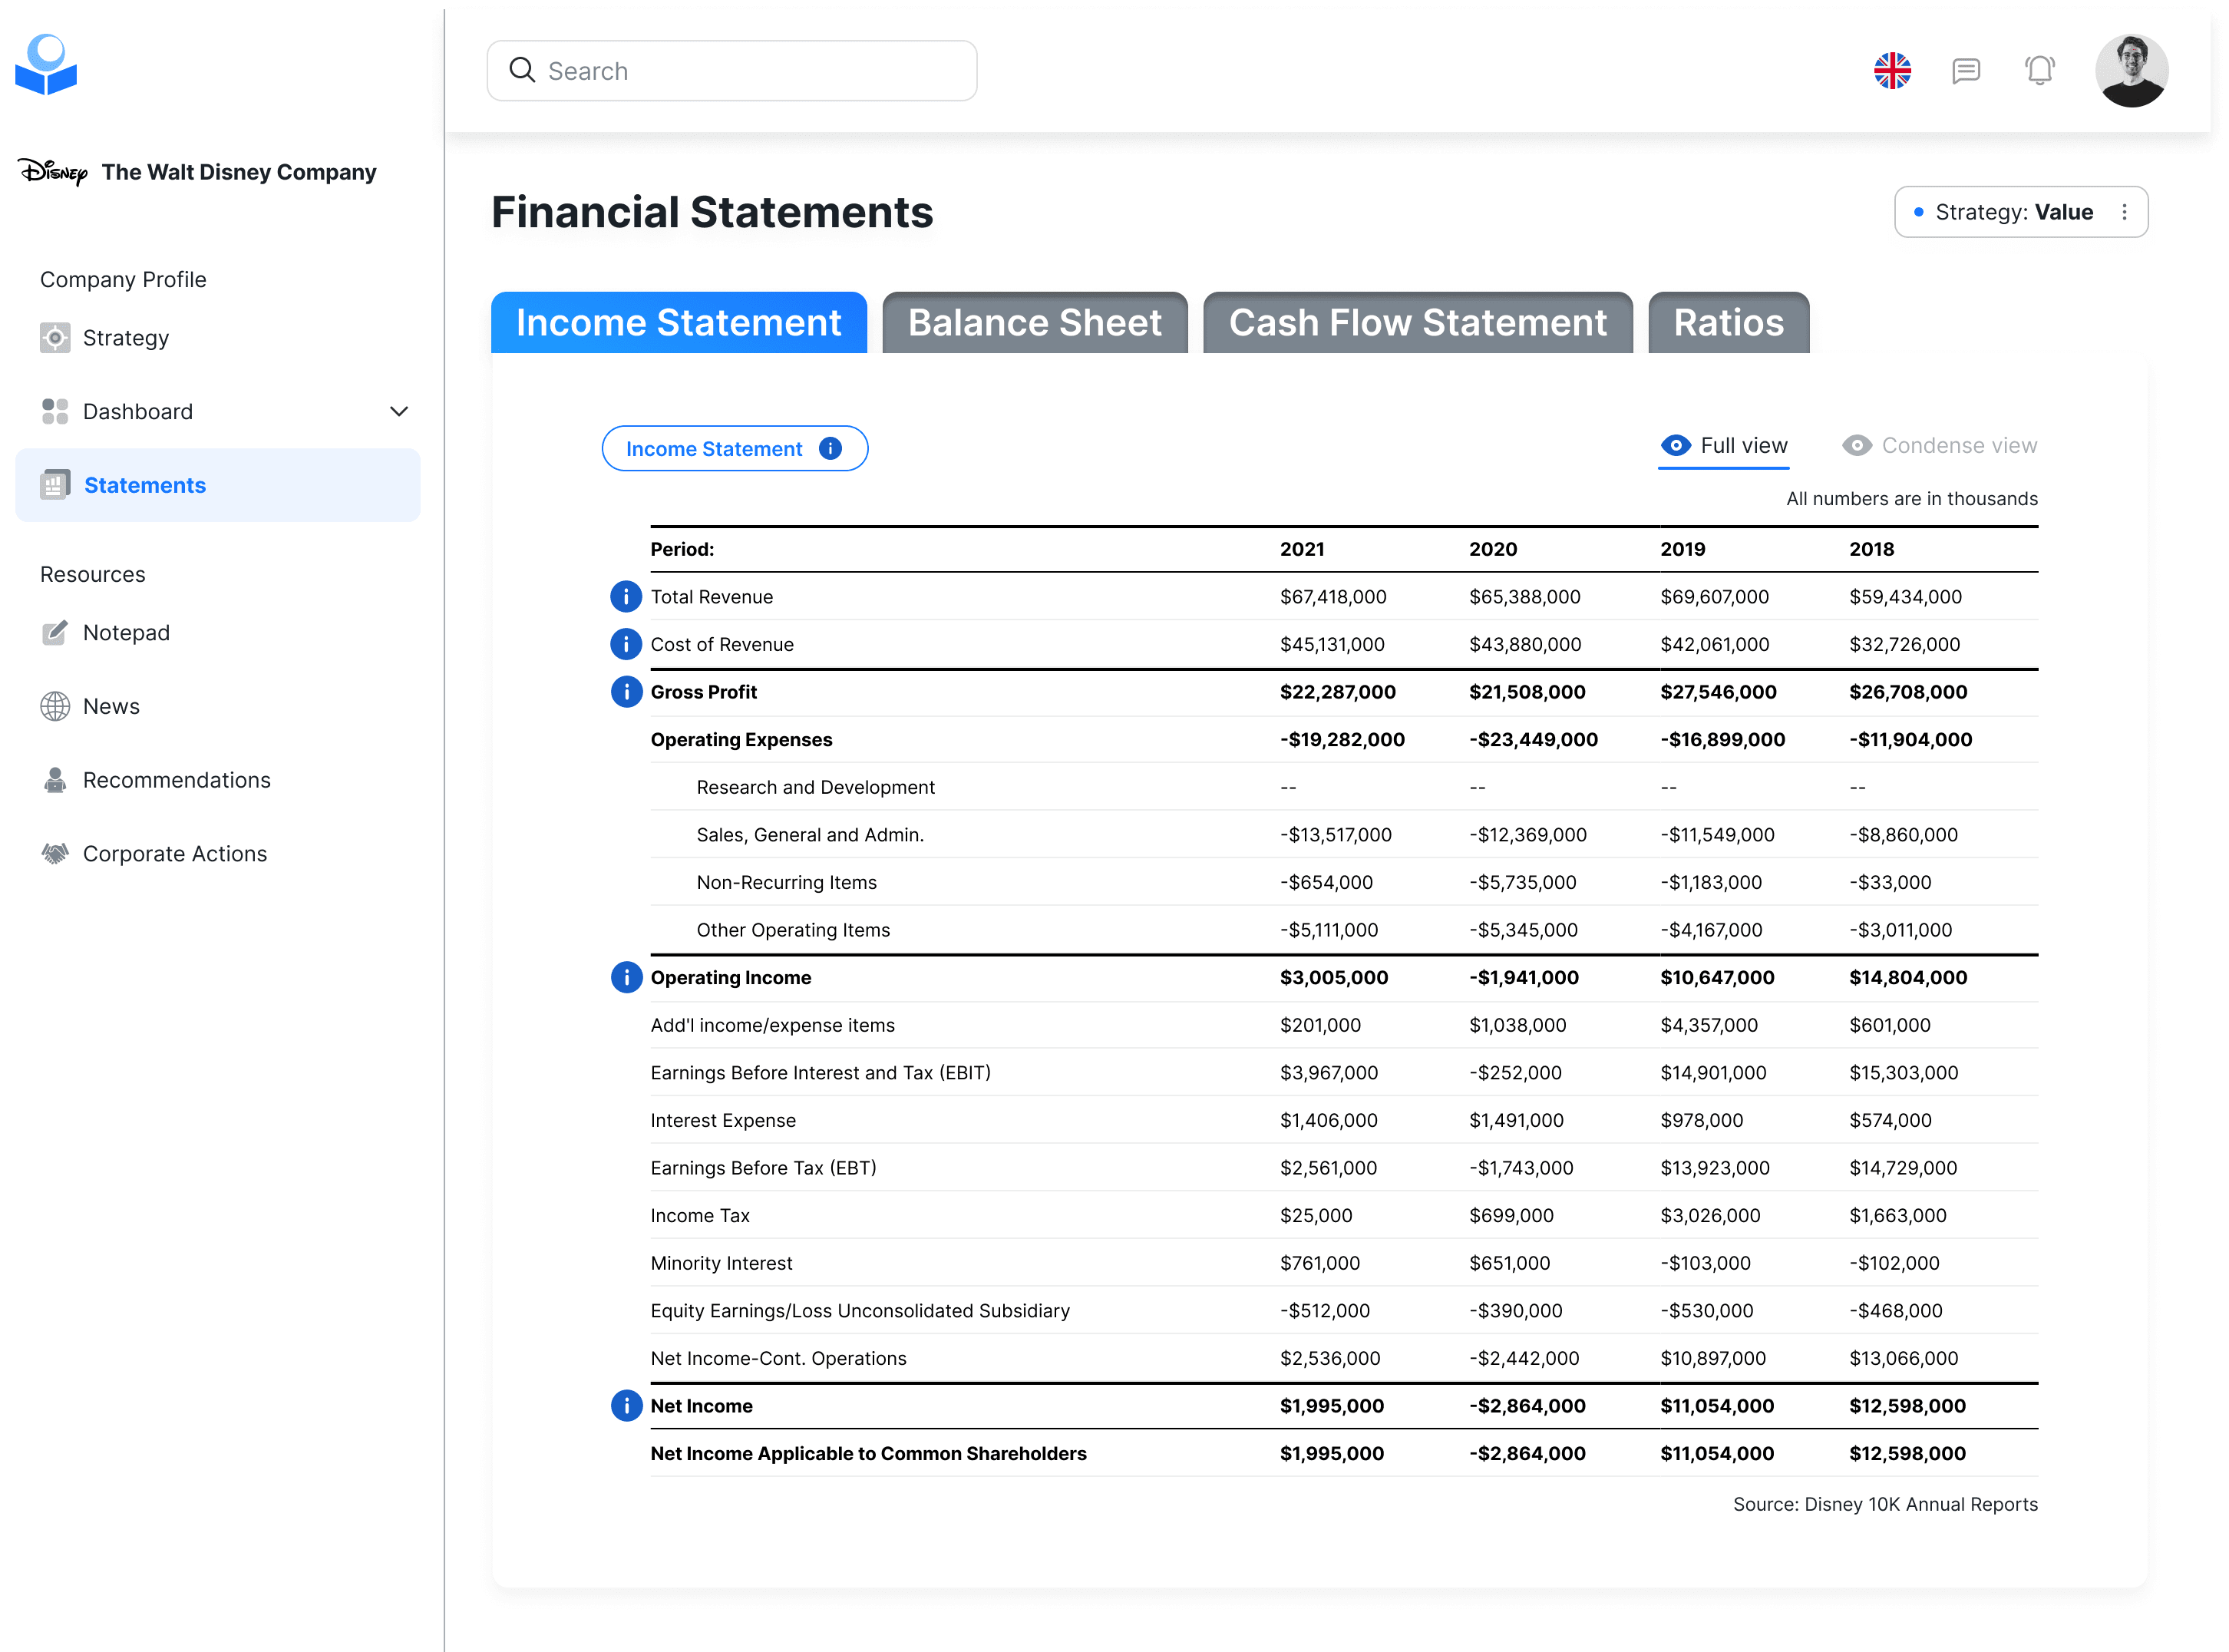The height and width of the screenshot is (1652, 2229).
Task: Open the Strategy: Value dropdown
Action: point(2021,212)
